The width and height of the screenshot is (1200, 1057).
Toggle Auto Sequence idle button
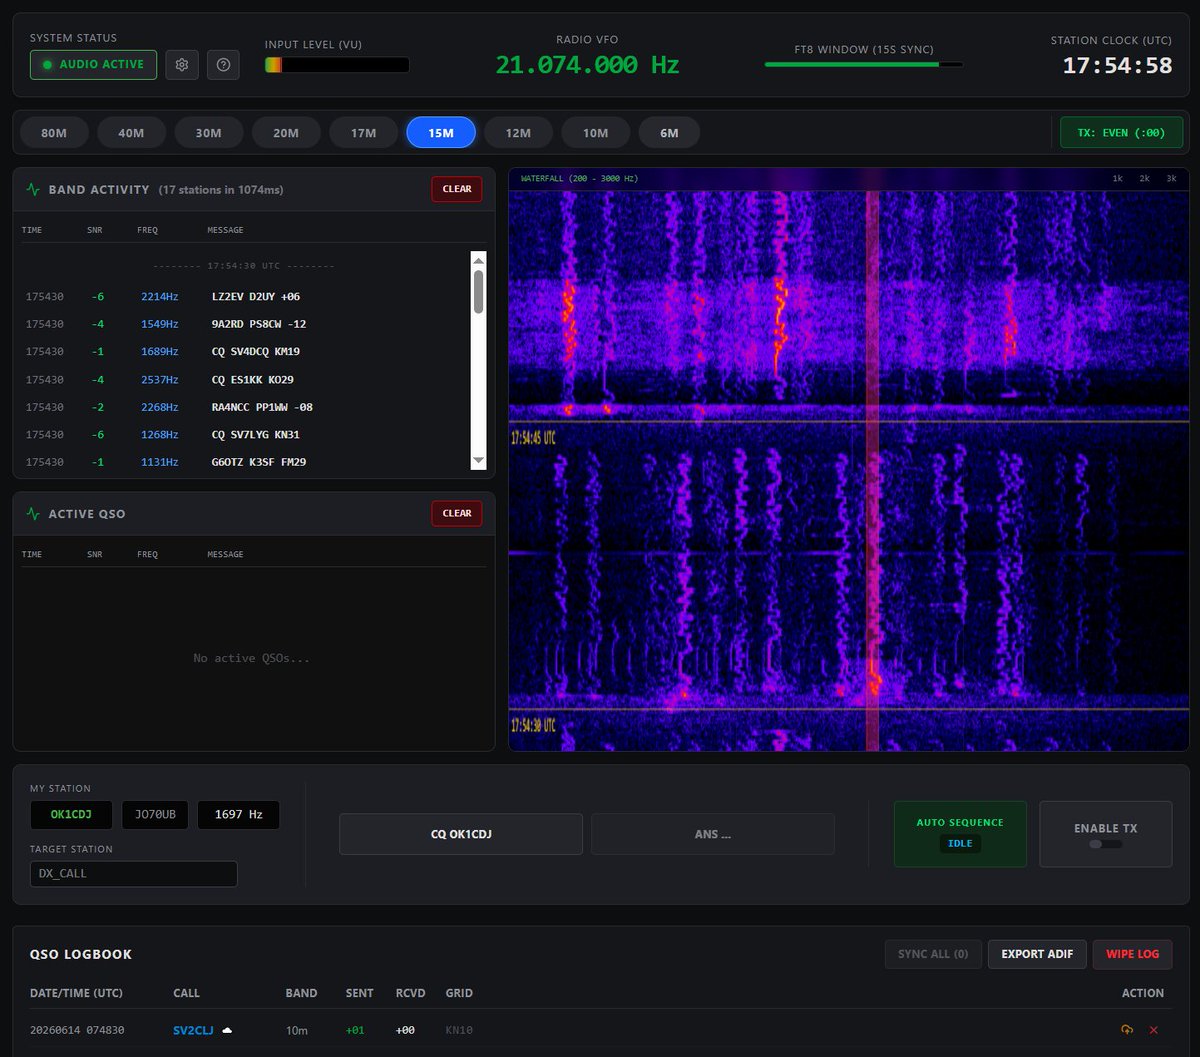click(960, 834)
